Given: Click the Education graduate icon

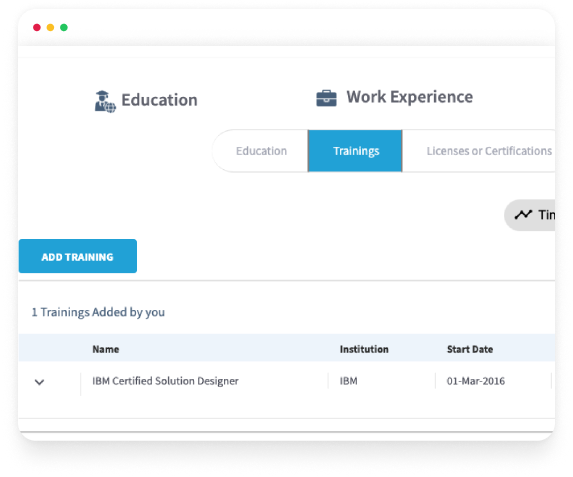Looking at the screenshot, I should pos(105,101).
